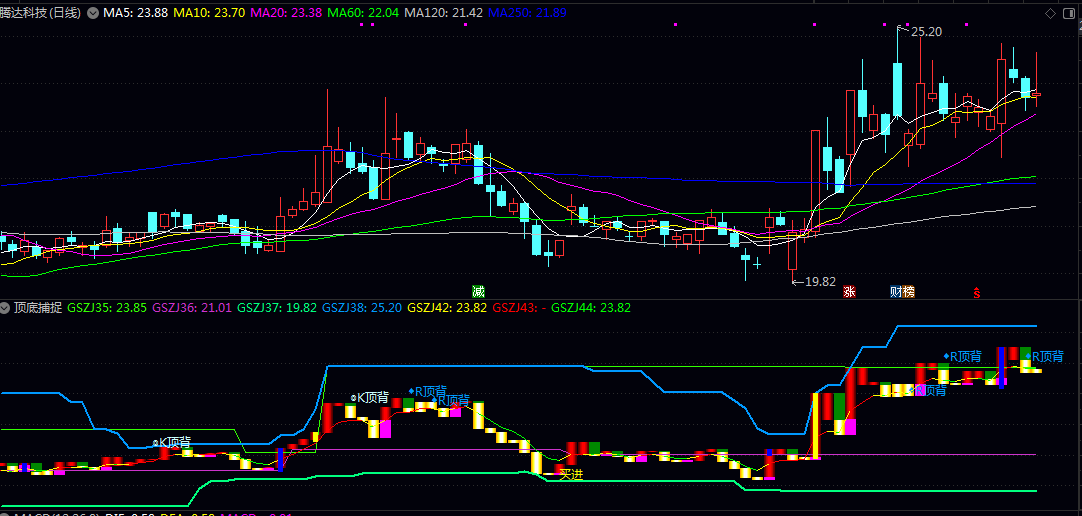
Task: Click the 腾达科技(日线) chart title
Action: [41, 13]
